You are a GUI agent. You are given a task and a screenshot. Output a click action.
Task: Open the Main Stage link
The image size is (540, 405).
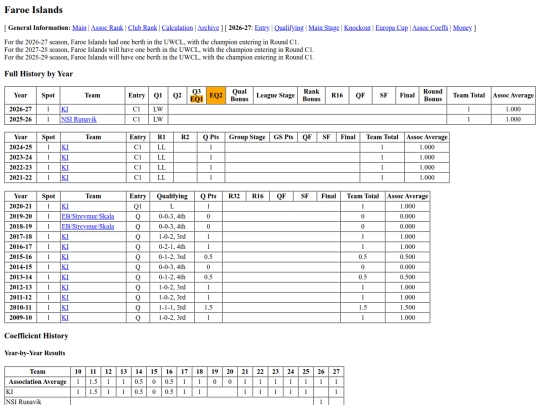324,28
